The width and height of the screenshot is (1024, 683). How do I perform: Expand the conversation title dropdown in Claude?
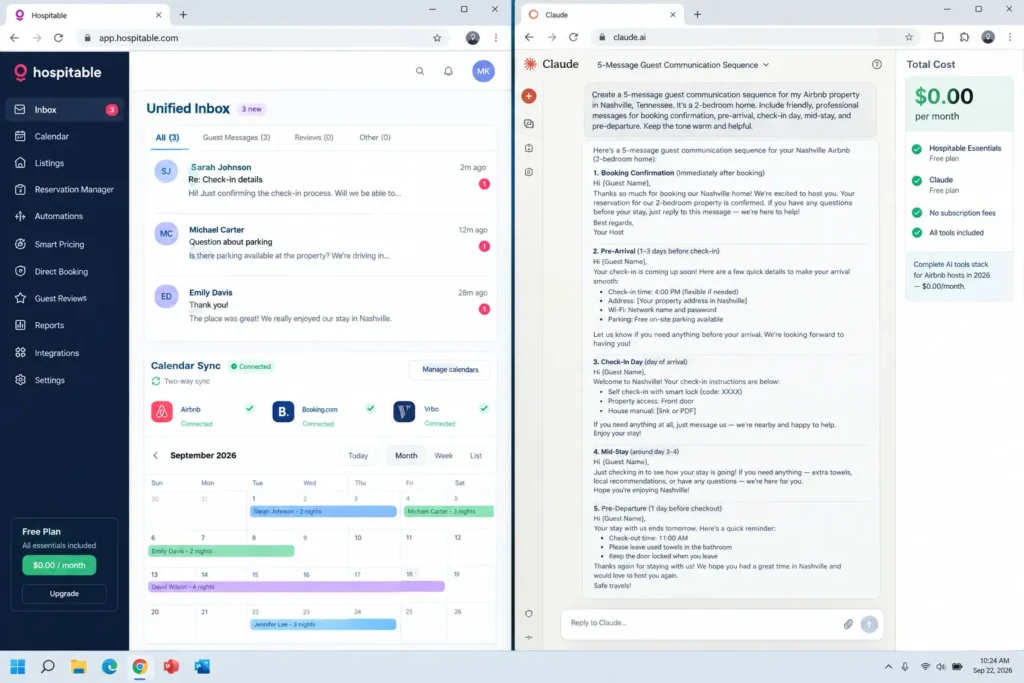pos(766,65)
